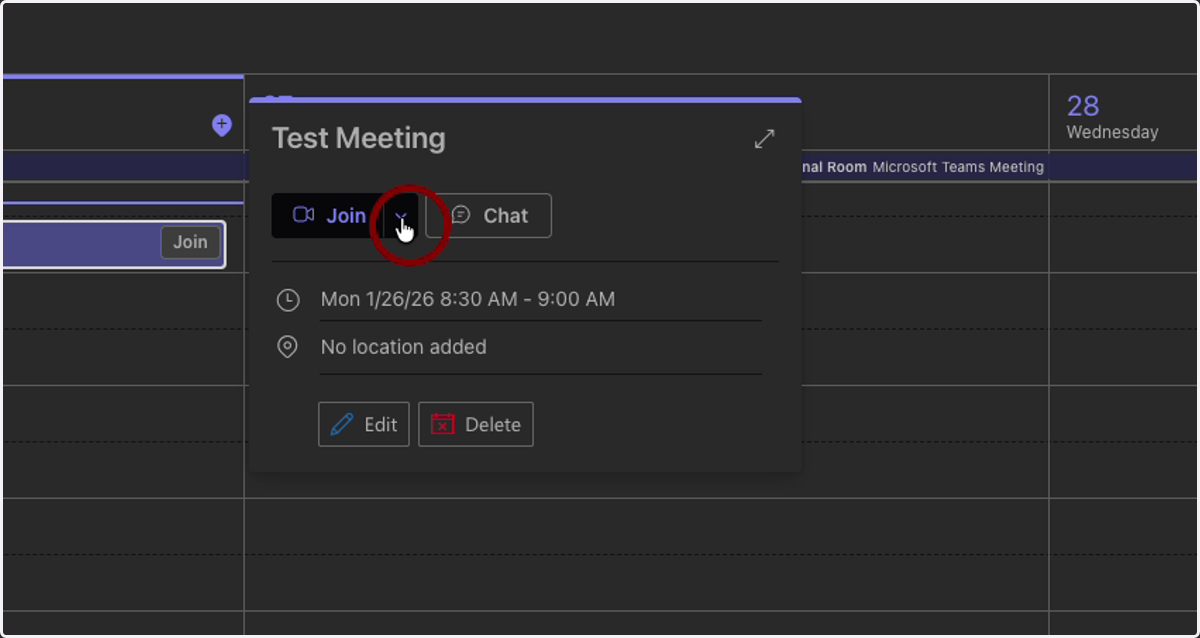This screenshot has height=638, width=1200.
Task: Edit the Test Meeting
Action: point(364,424)
